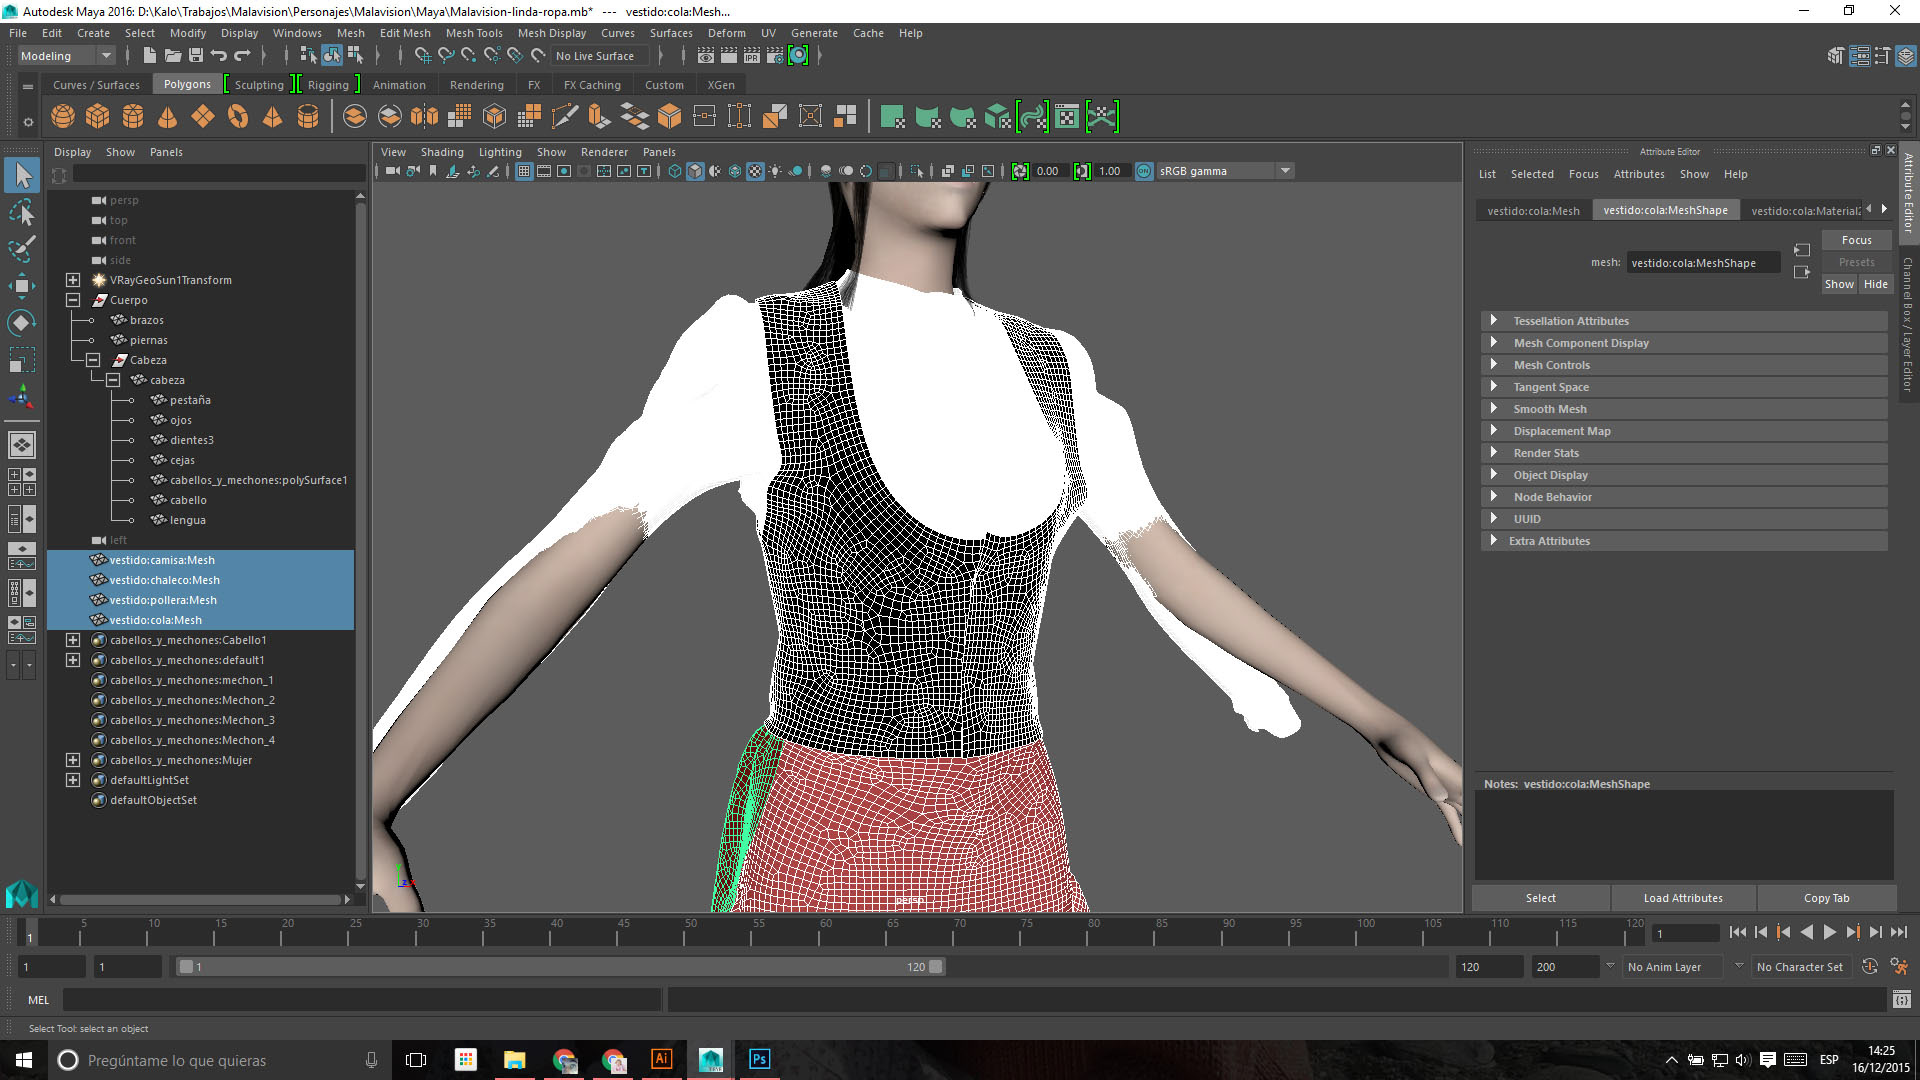Click the polygon cube shelf icon
The width and height of the screenshot is (1920, 1080).
coord(98,117)
